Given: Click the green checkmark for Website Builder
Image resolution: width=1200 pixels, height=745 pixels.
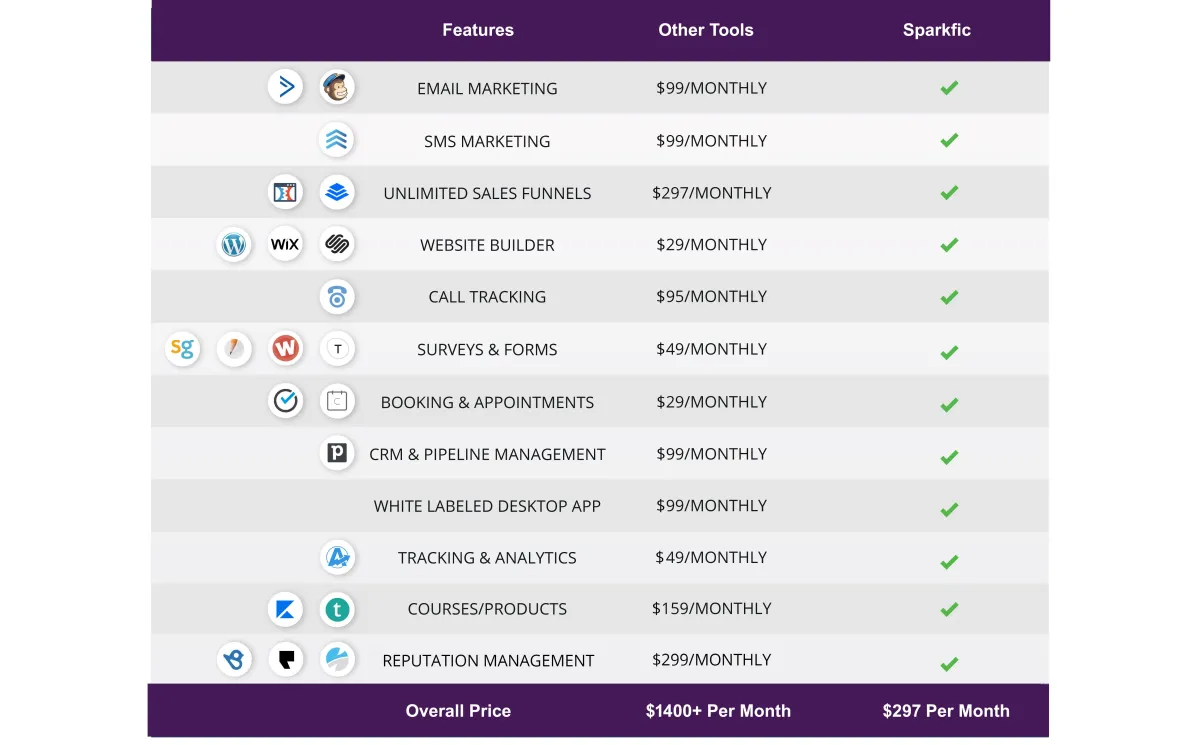Looking at the screenshot, I should pyautogui.click(x=949, y=245).
